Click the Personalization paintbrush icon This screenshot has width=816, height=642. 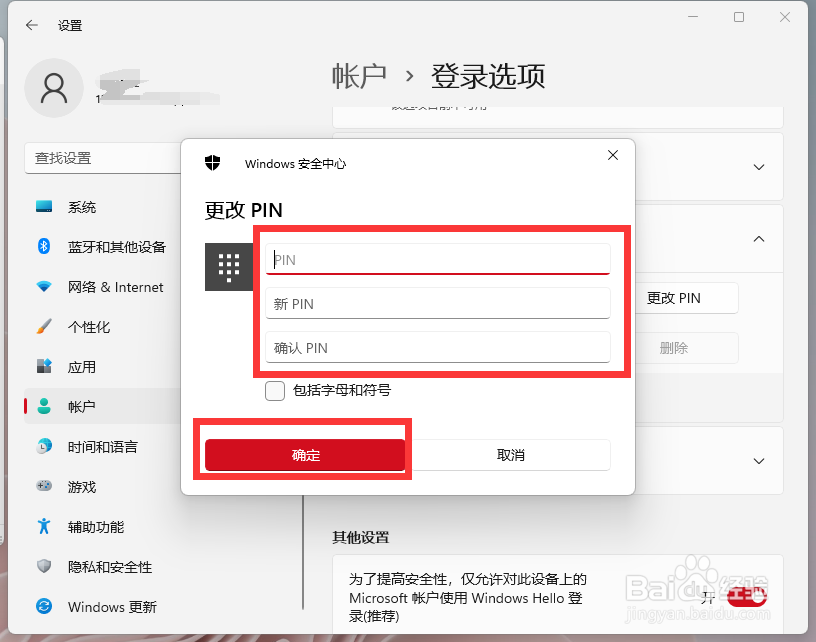[44, 326]
